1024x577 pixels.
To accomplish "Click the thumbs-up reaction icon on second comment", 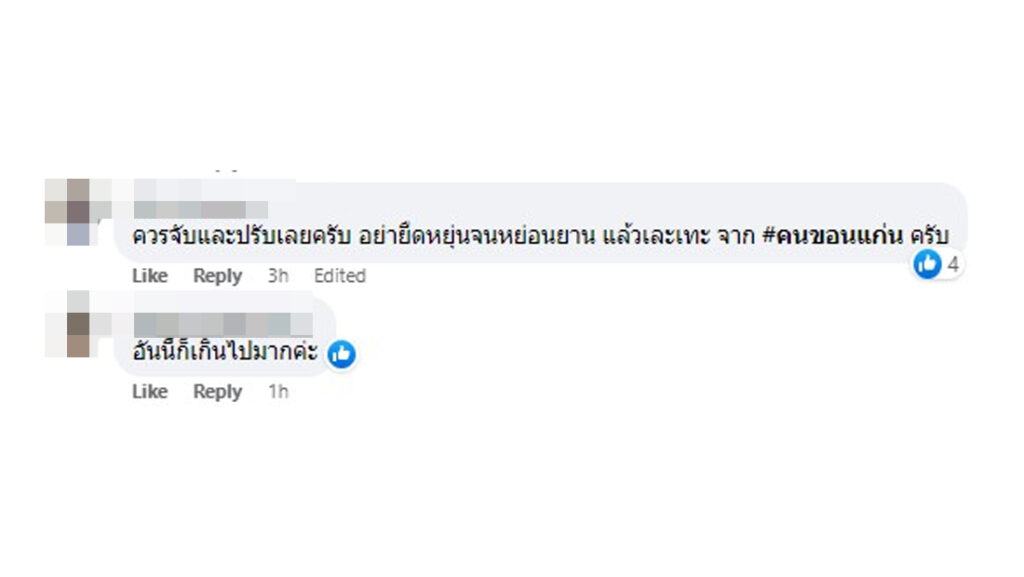I will click(x=341, y=353).
